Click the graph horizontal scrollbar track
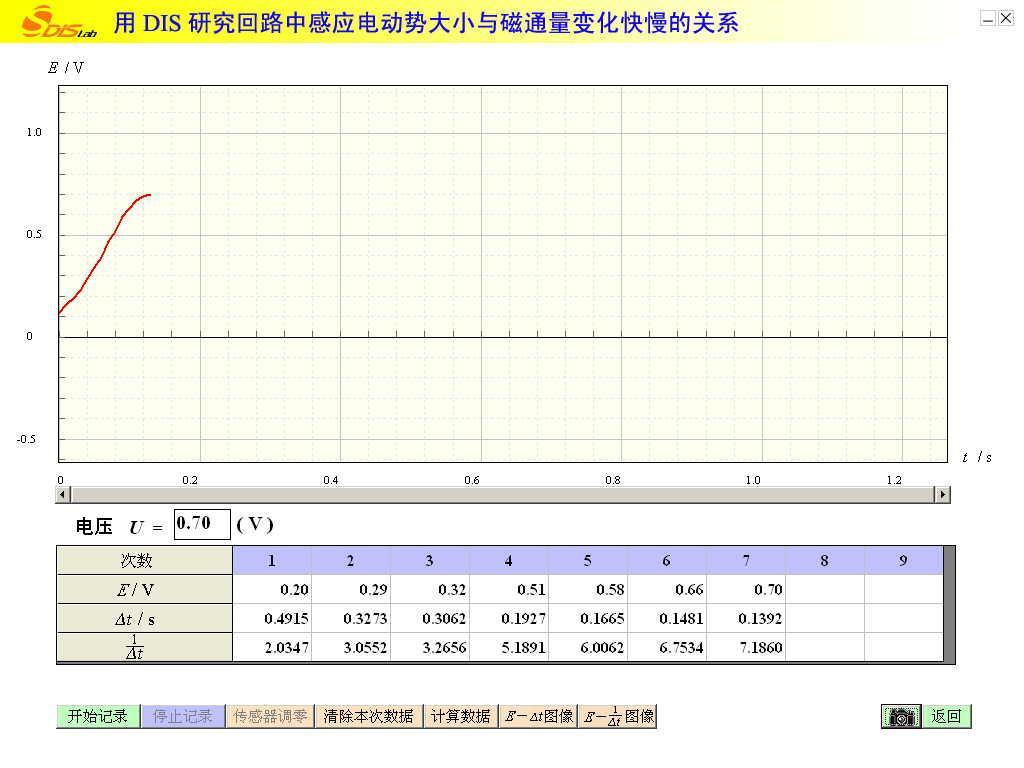The width and height of the screenshot is (1024, 768). pos(500,495)
